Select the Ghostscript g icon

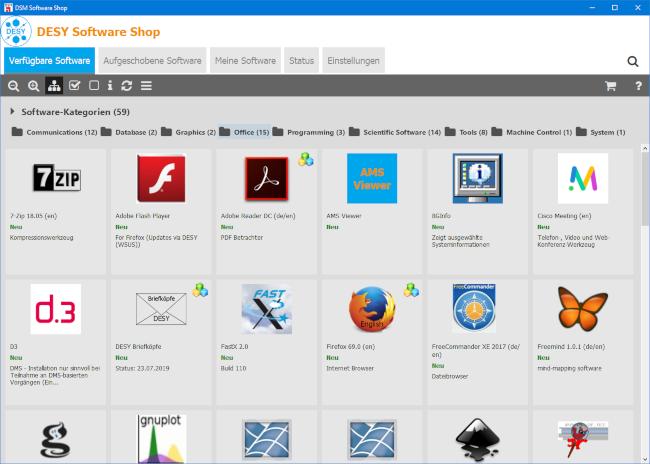[x=56, y=440]
